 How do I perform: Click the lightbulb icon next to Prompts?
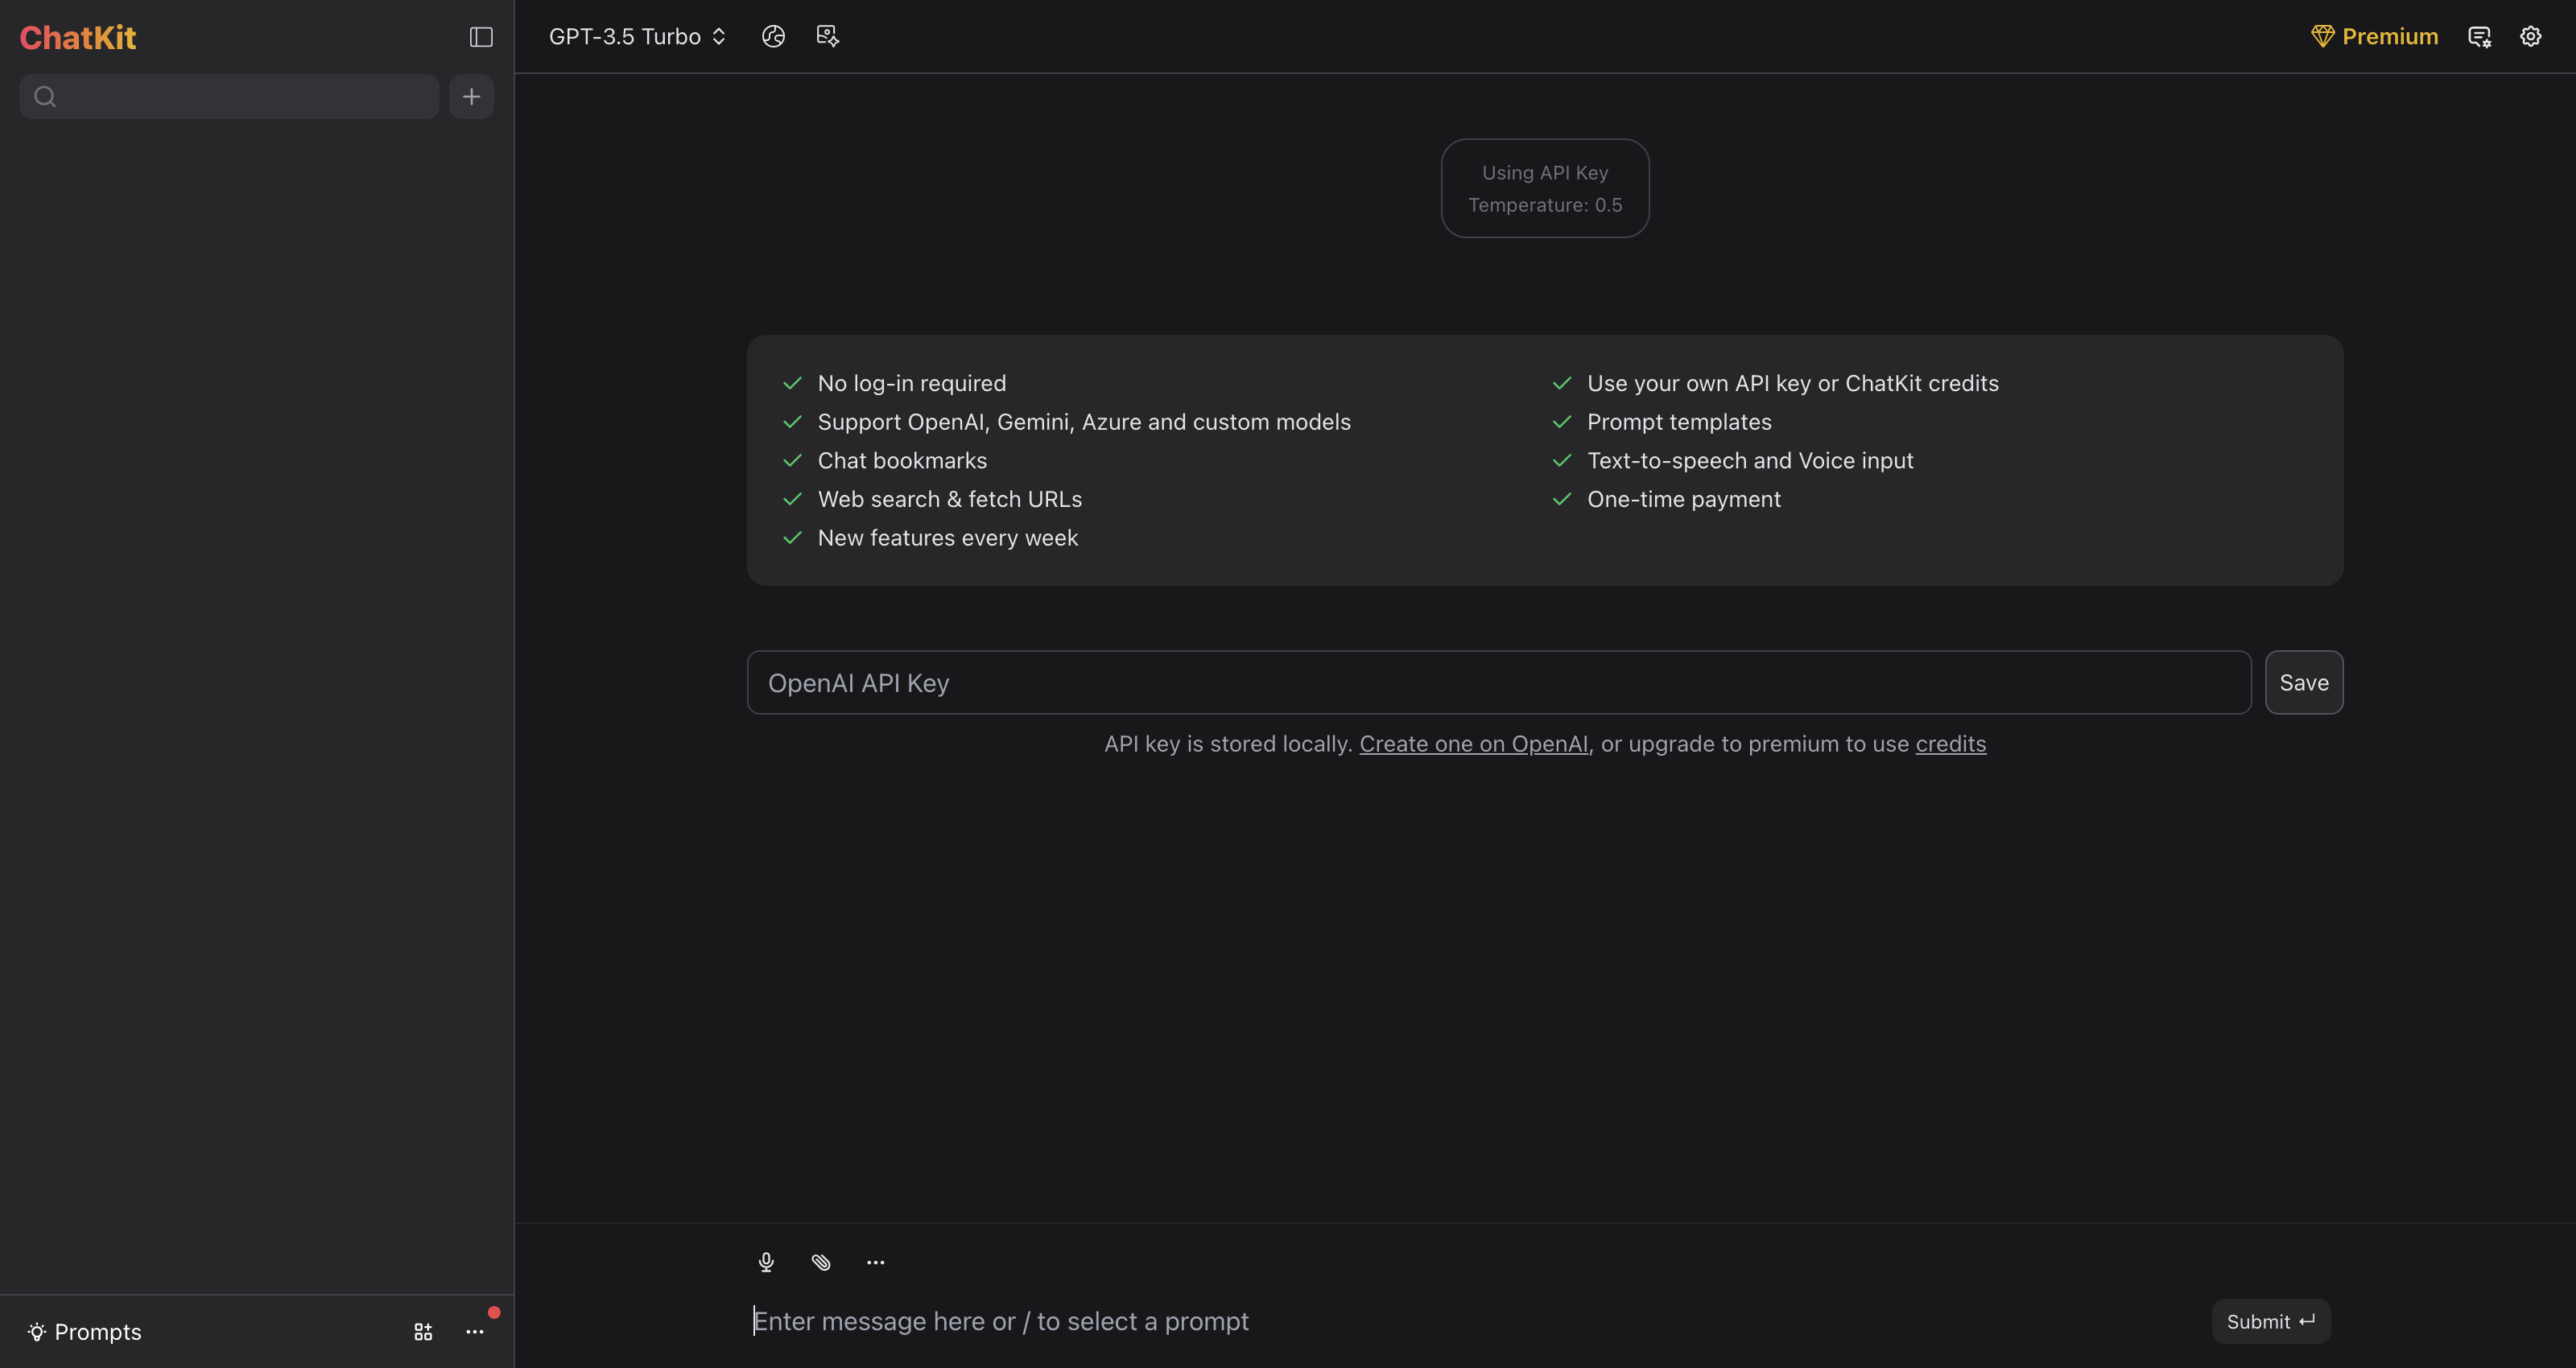[x=37, y=1332]
